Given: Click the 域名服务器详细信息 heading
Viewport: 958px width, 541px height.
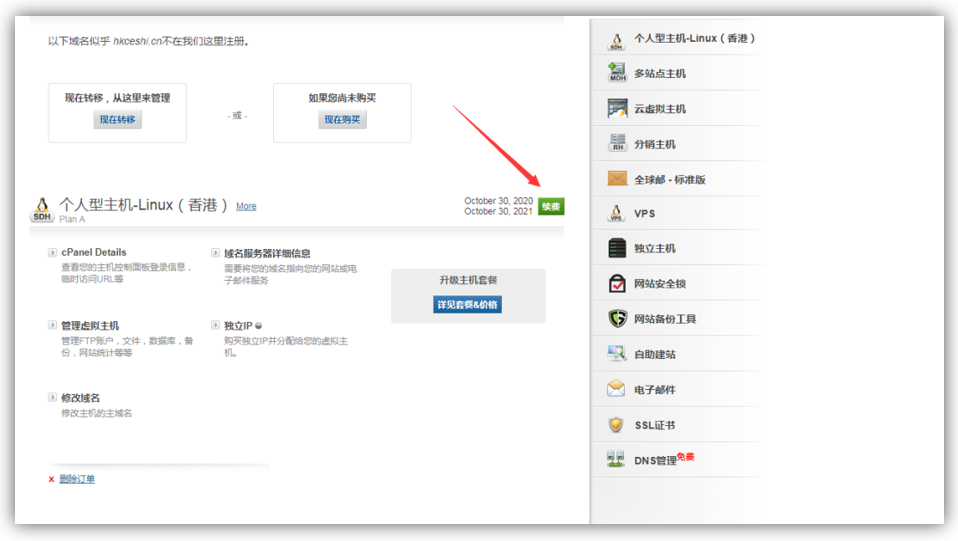Looking at the screenshot, I should (x=267, y=253).
